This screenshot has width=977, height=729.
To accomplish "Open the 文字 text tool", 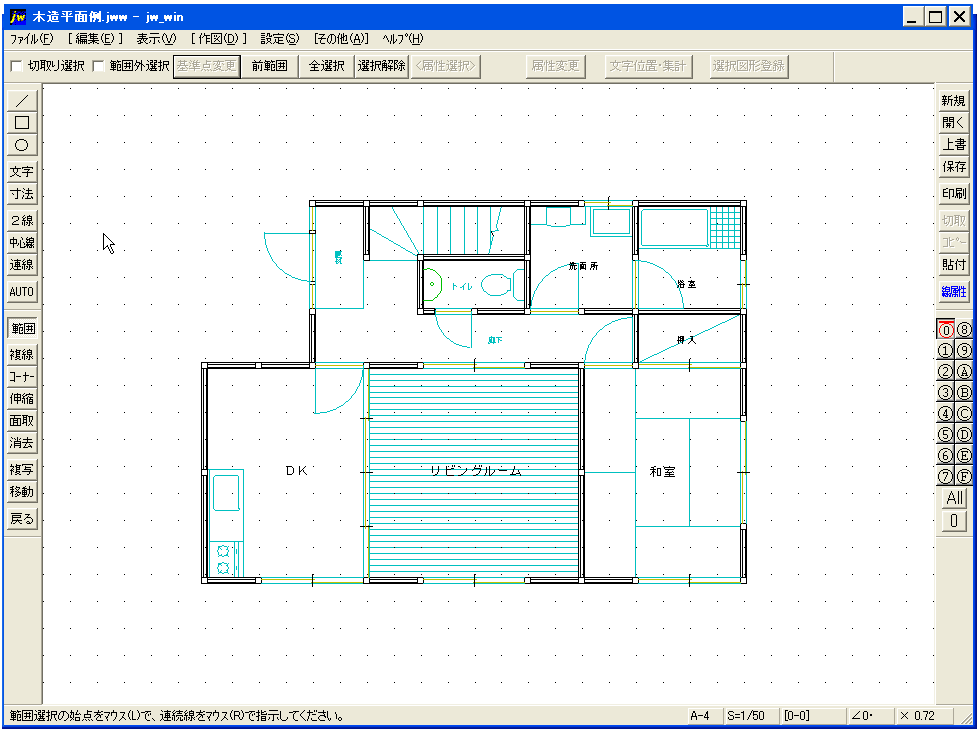I will point(22,171).
